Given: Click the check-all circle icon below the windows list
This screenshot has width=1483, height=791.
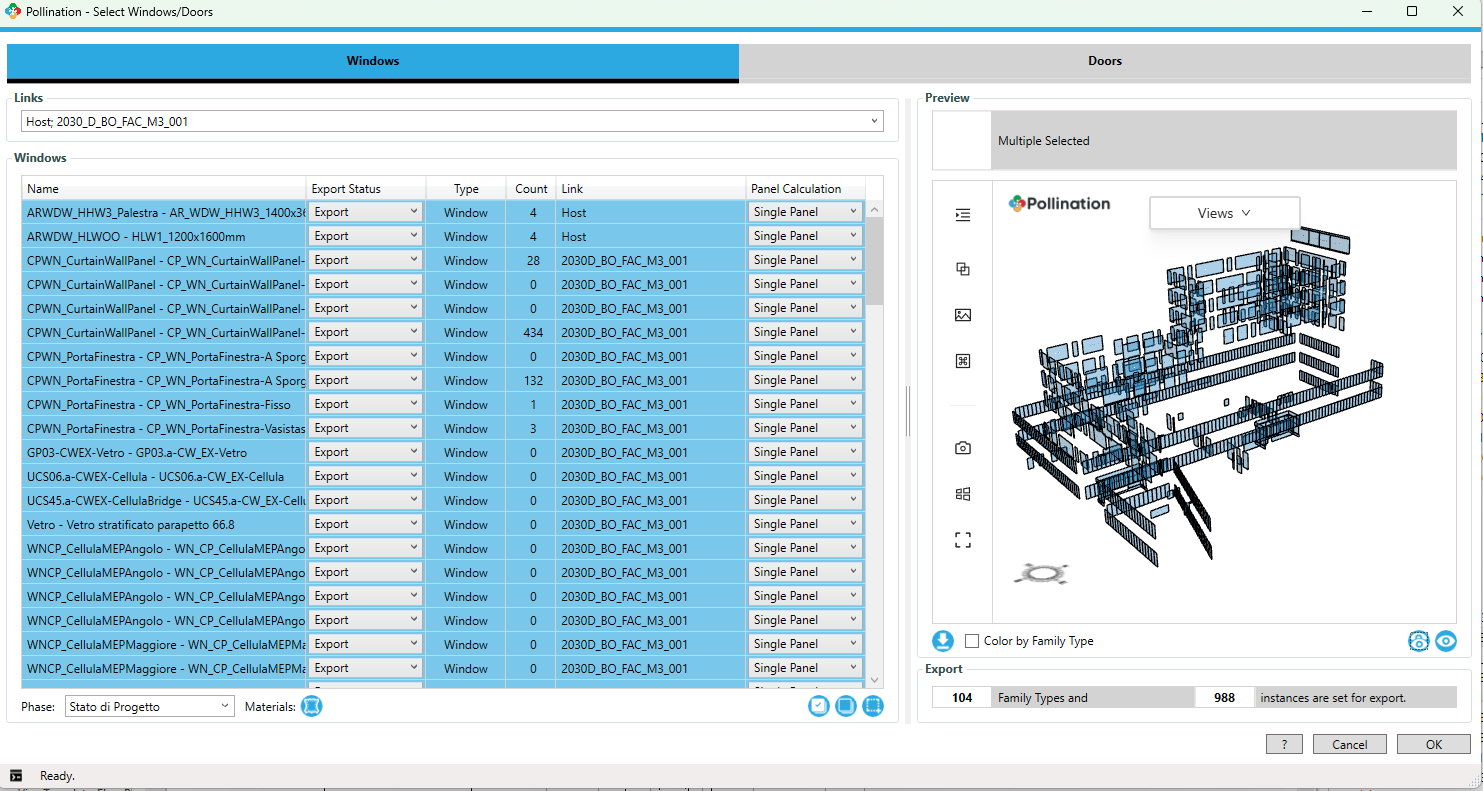Looking at the screenshot, I should [x=818, y=705].
